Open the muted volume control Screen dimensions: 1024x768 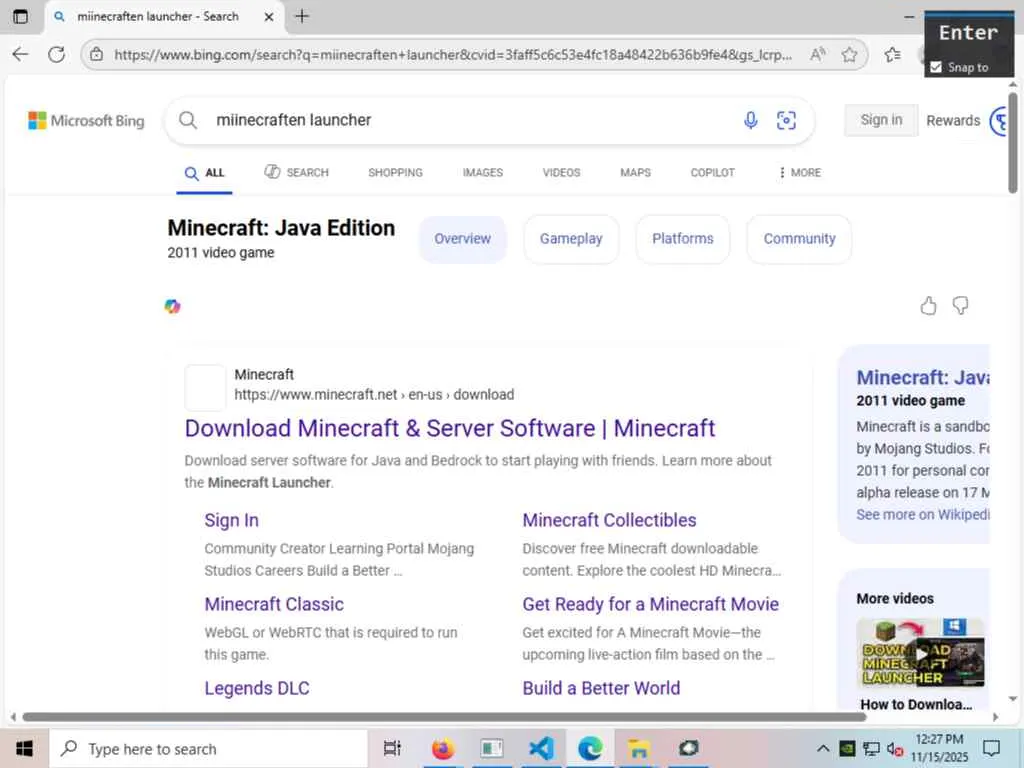pos(895,749)
